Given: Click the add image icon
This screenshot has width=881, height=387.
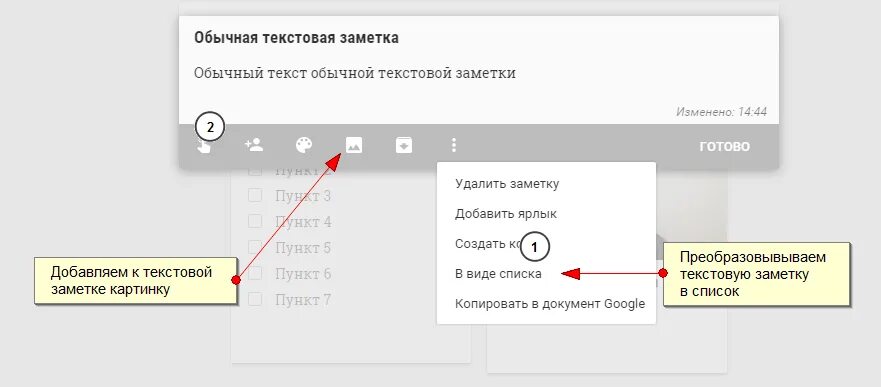Looking at the screenshot, I should [353, 145].
